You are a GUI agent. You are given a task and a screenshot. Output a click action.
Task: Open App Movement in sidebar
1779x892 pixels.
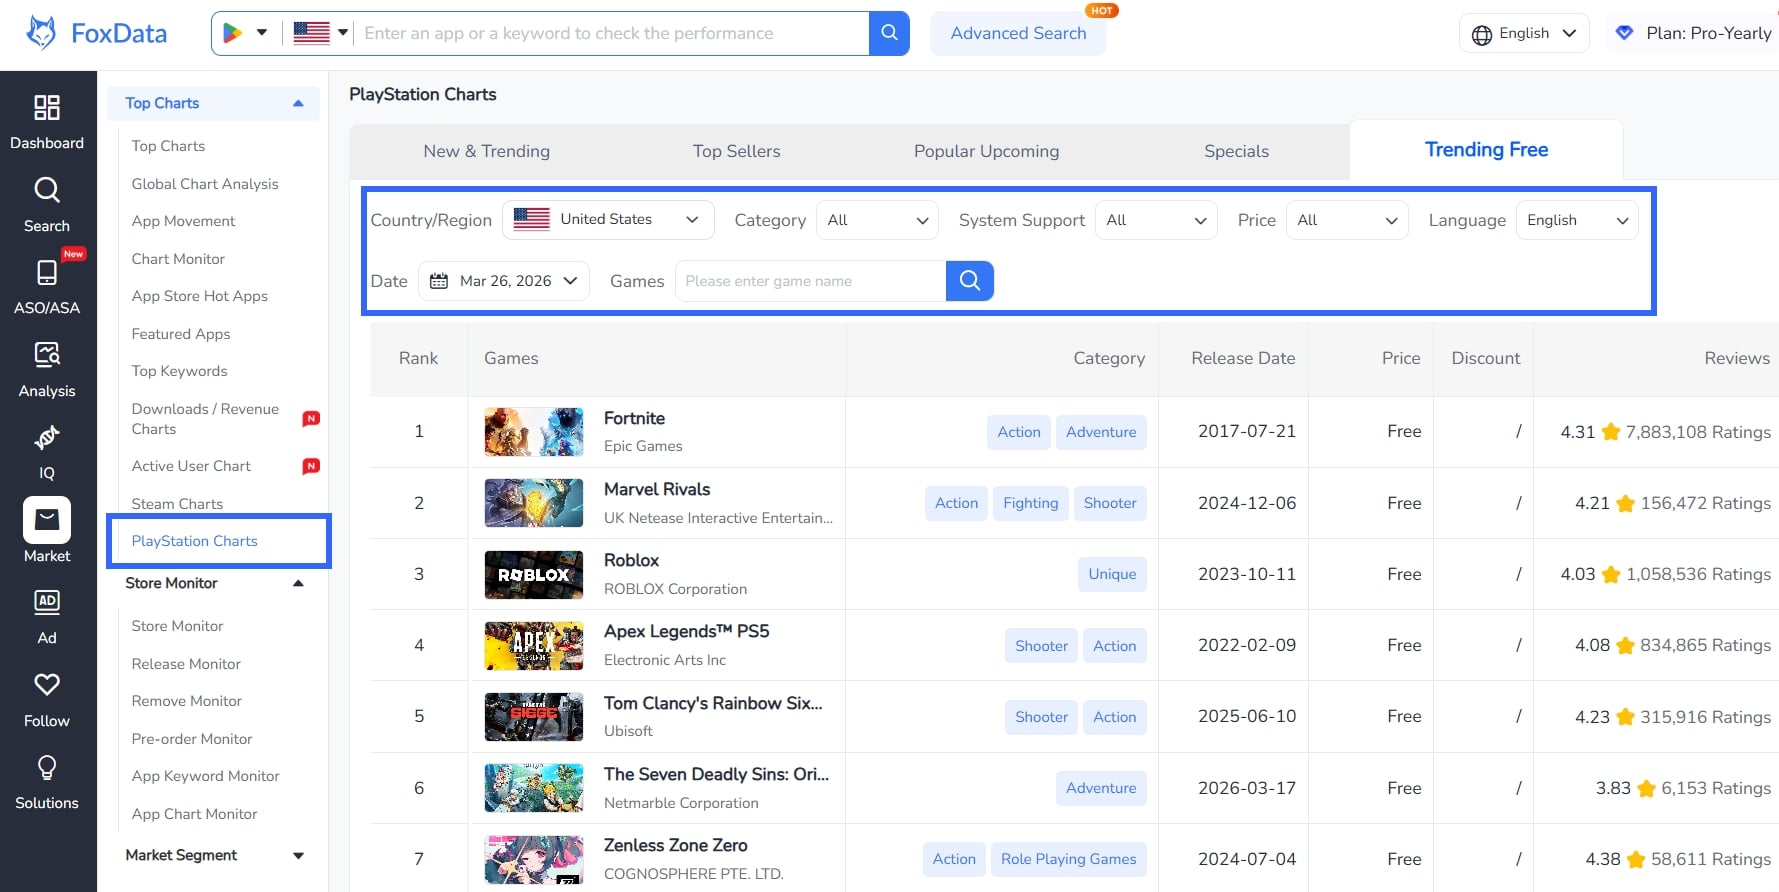[183, 221]
